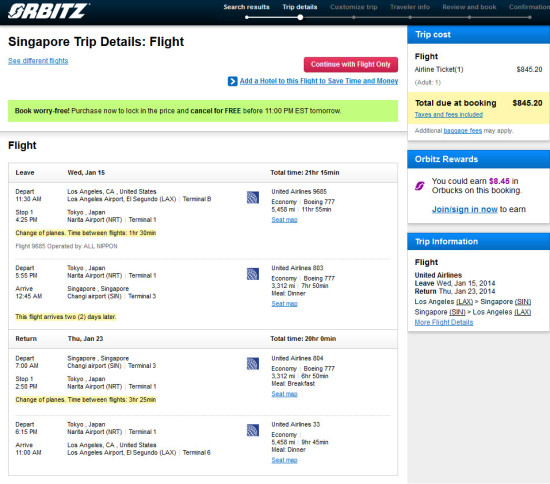Open Taxes and fees included link

click(449, 115)
